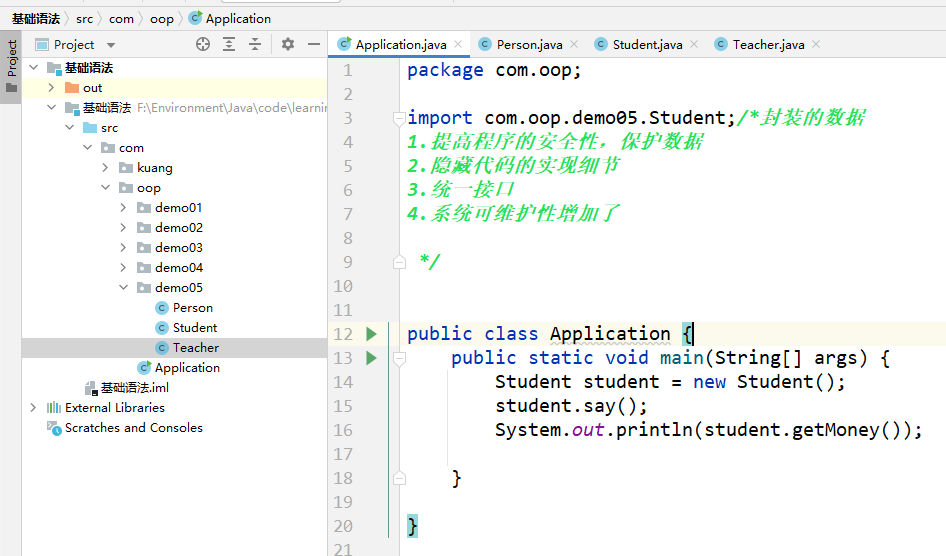
Task: Expand External Libraries node
Action: pyautogui.click(x=33, y=408)
